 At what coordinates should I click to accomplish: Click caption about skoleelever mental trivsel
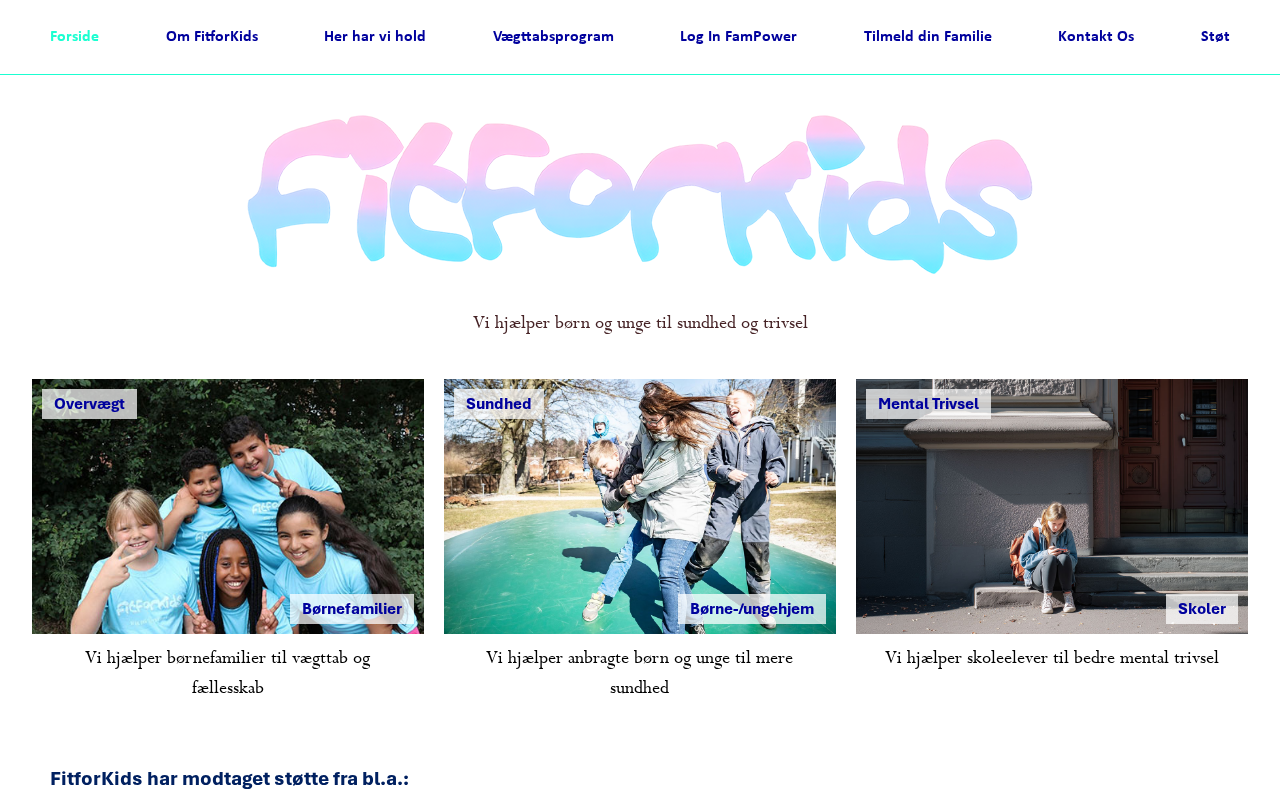tap(1052, 658)
